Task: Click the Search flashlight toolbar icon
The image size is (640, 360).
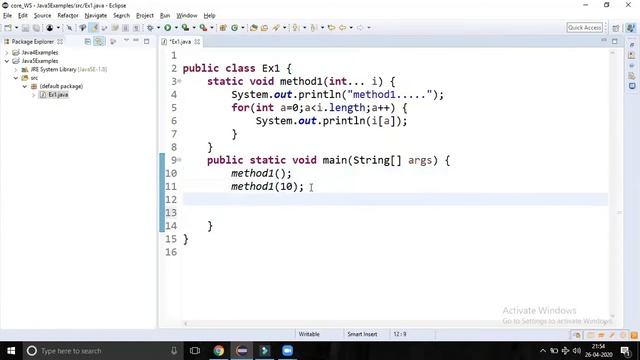Action: 276,28
